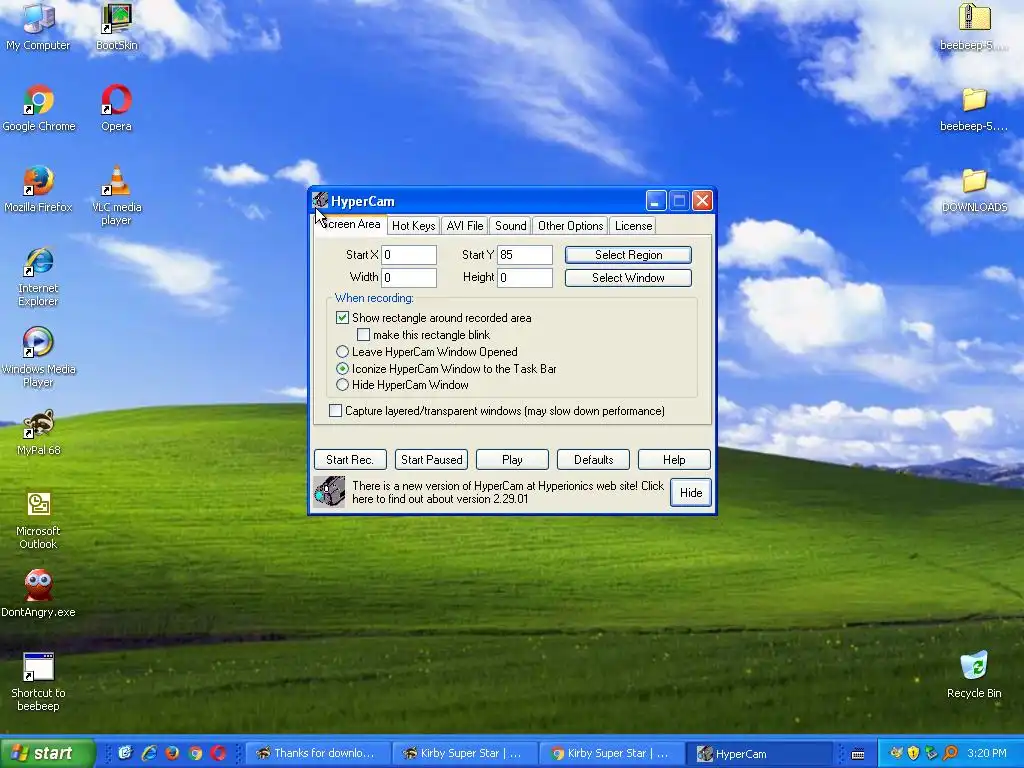Switch to the Hot Keys tab
Viewport: 1024px width, 768px height.
[x=413, y=226]
